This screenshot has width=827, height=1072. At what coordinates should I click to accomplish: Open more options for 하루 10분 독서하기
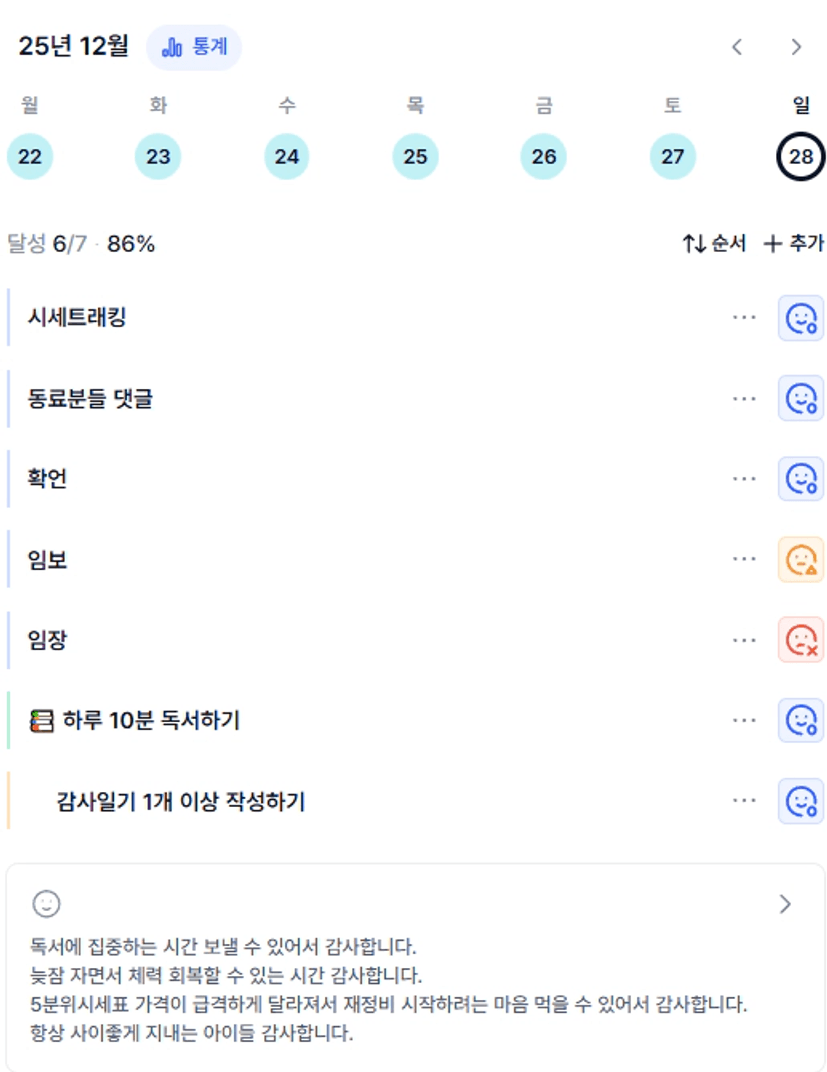coord(744,720)
